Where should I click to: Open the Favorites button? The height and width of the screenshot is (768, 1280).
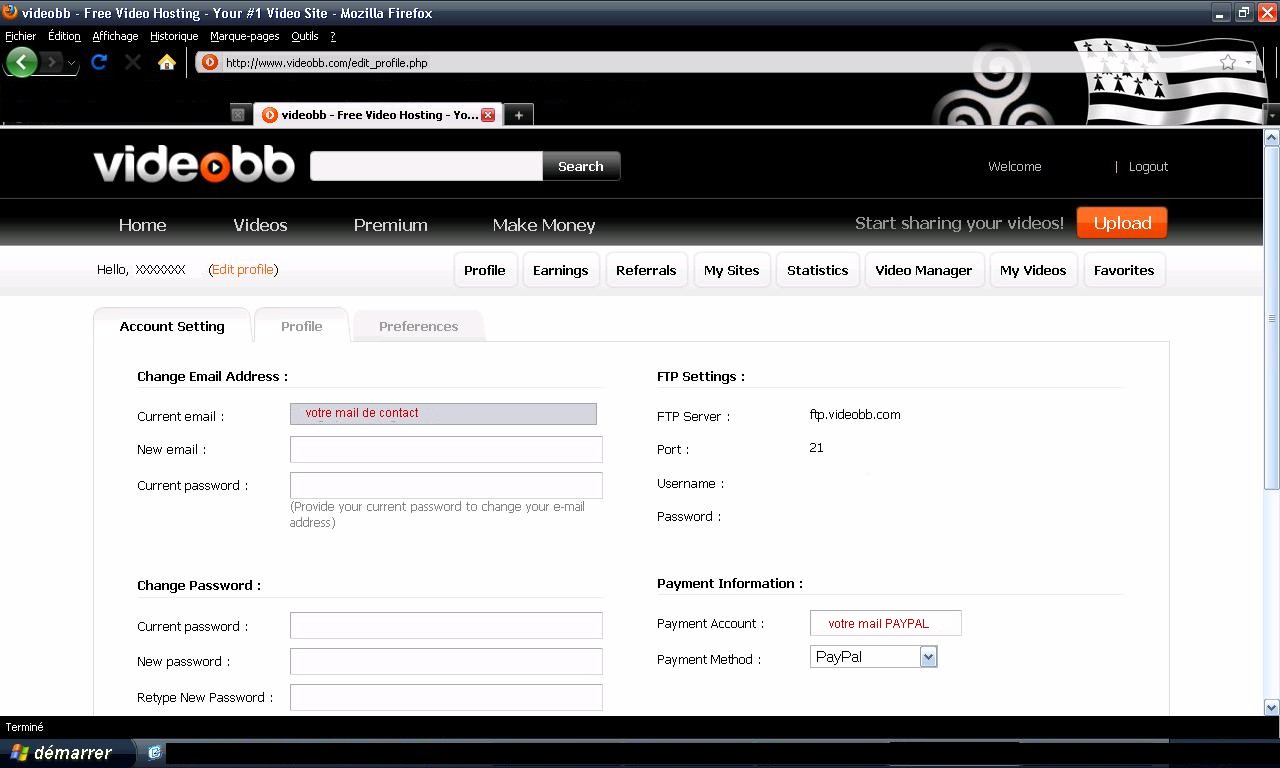point(1124,270)
